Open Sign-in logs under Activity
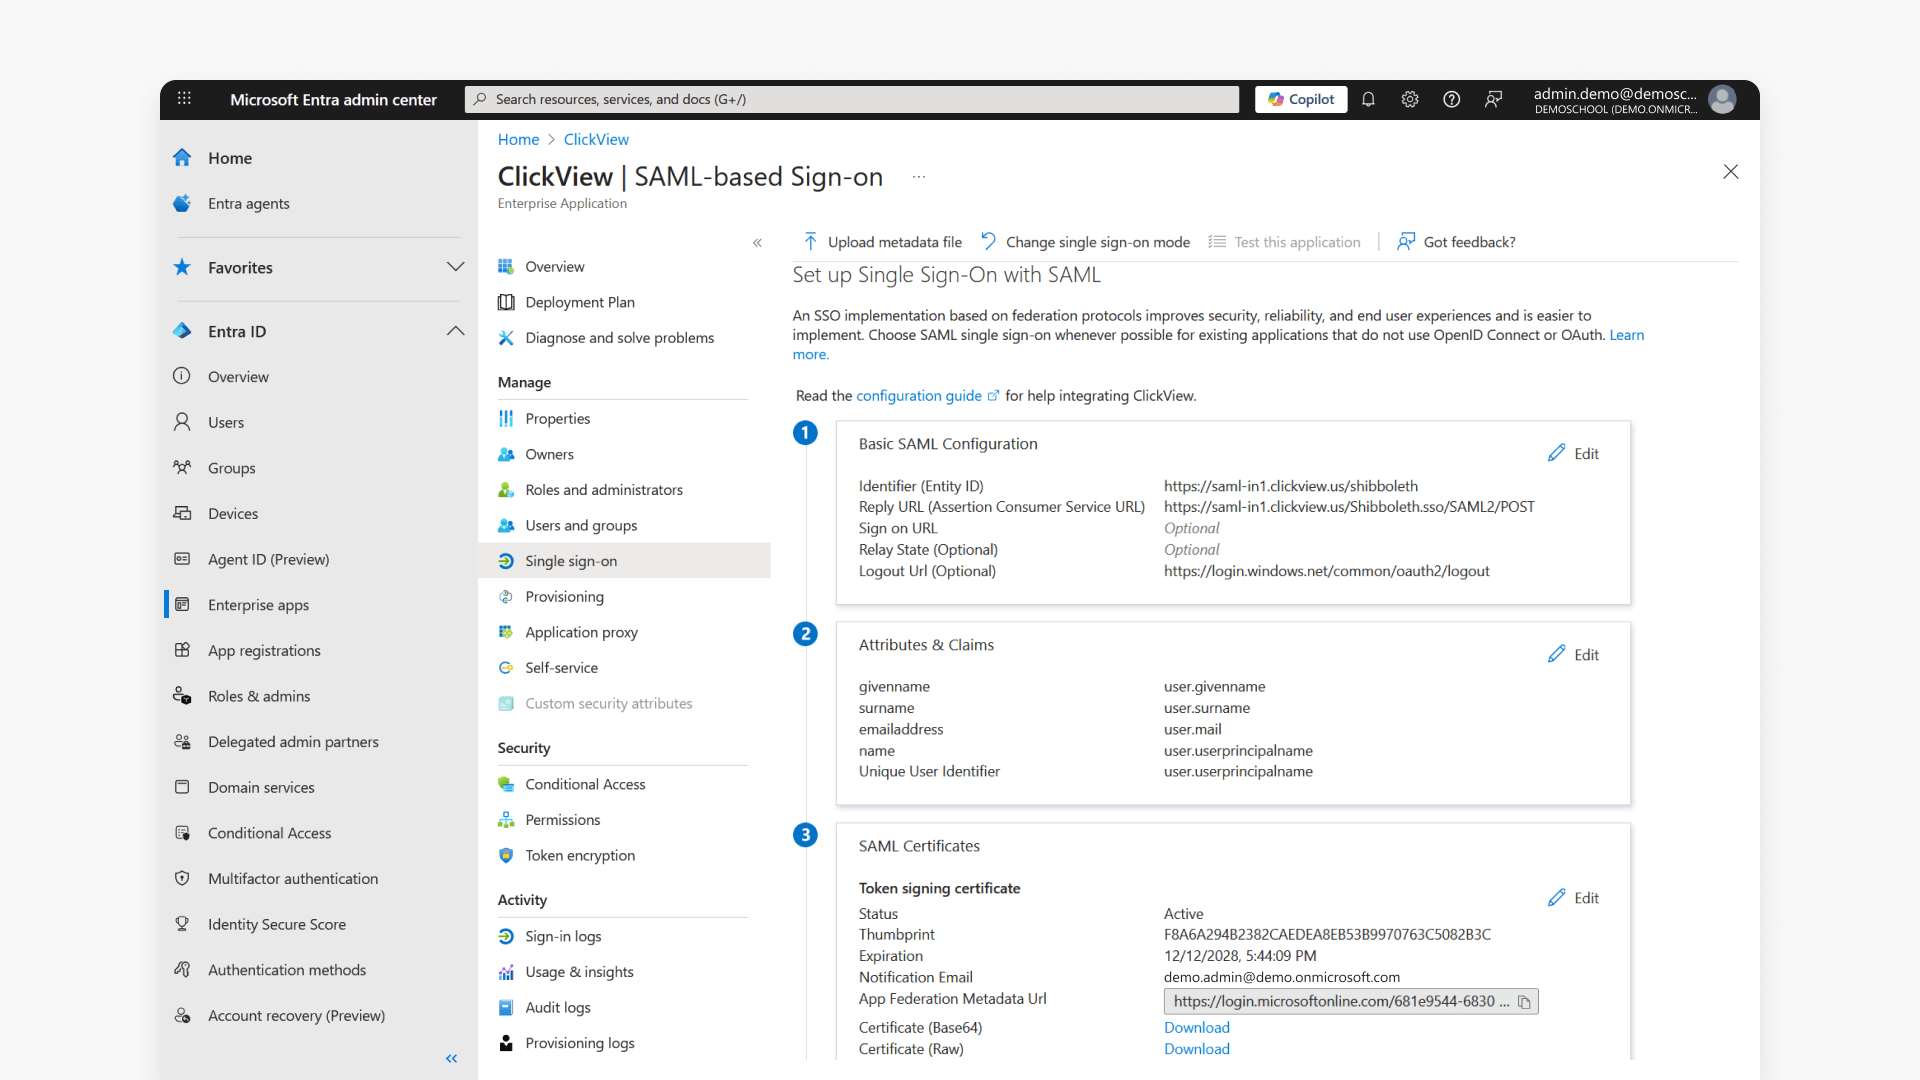Image resolution: width=1920 pixels, height=1080 pixels. (563, 936)
